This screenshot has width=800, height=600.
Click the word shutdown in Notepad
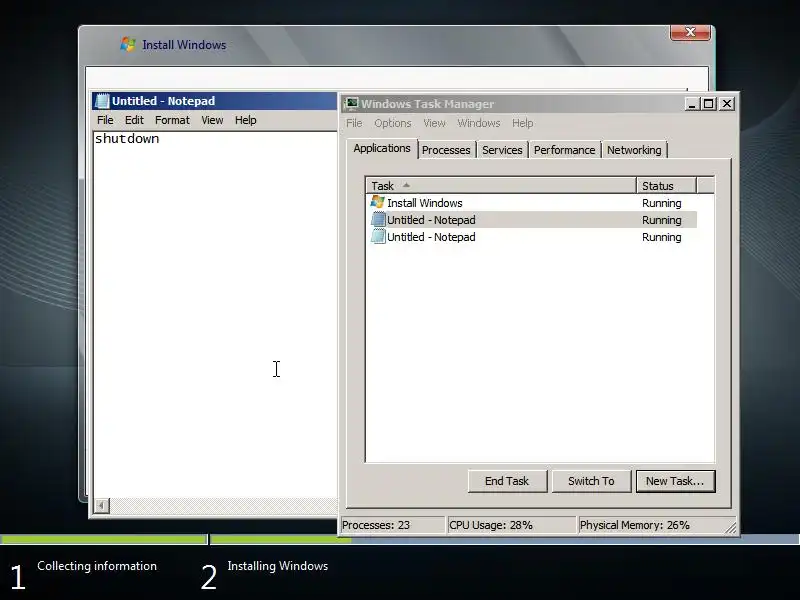(x=127, y=139)
